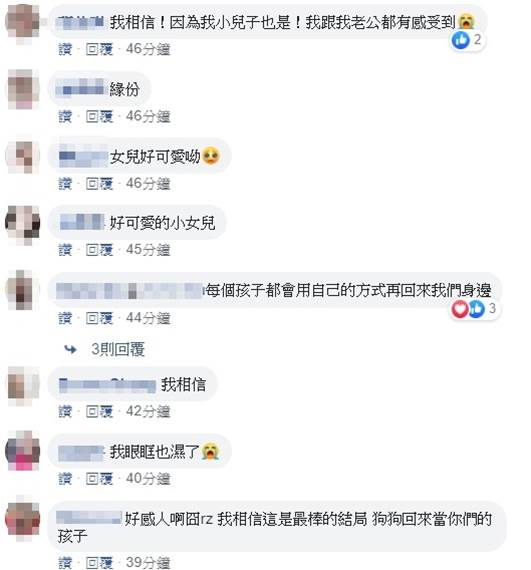Screen dimensions: 531x570
Task: Reply to the 每個孩子都會用自己的方式 comment
Action: click(99, 318)
